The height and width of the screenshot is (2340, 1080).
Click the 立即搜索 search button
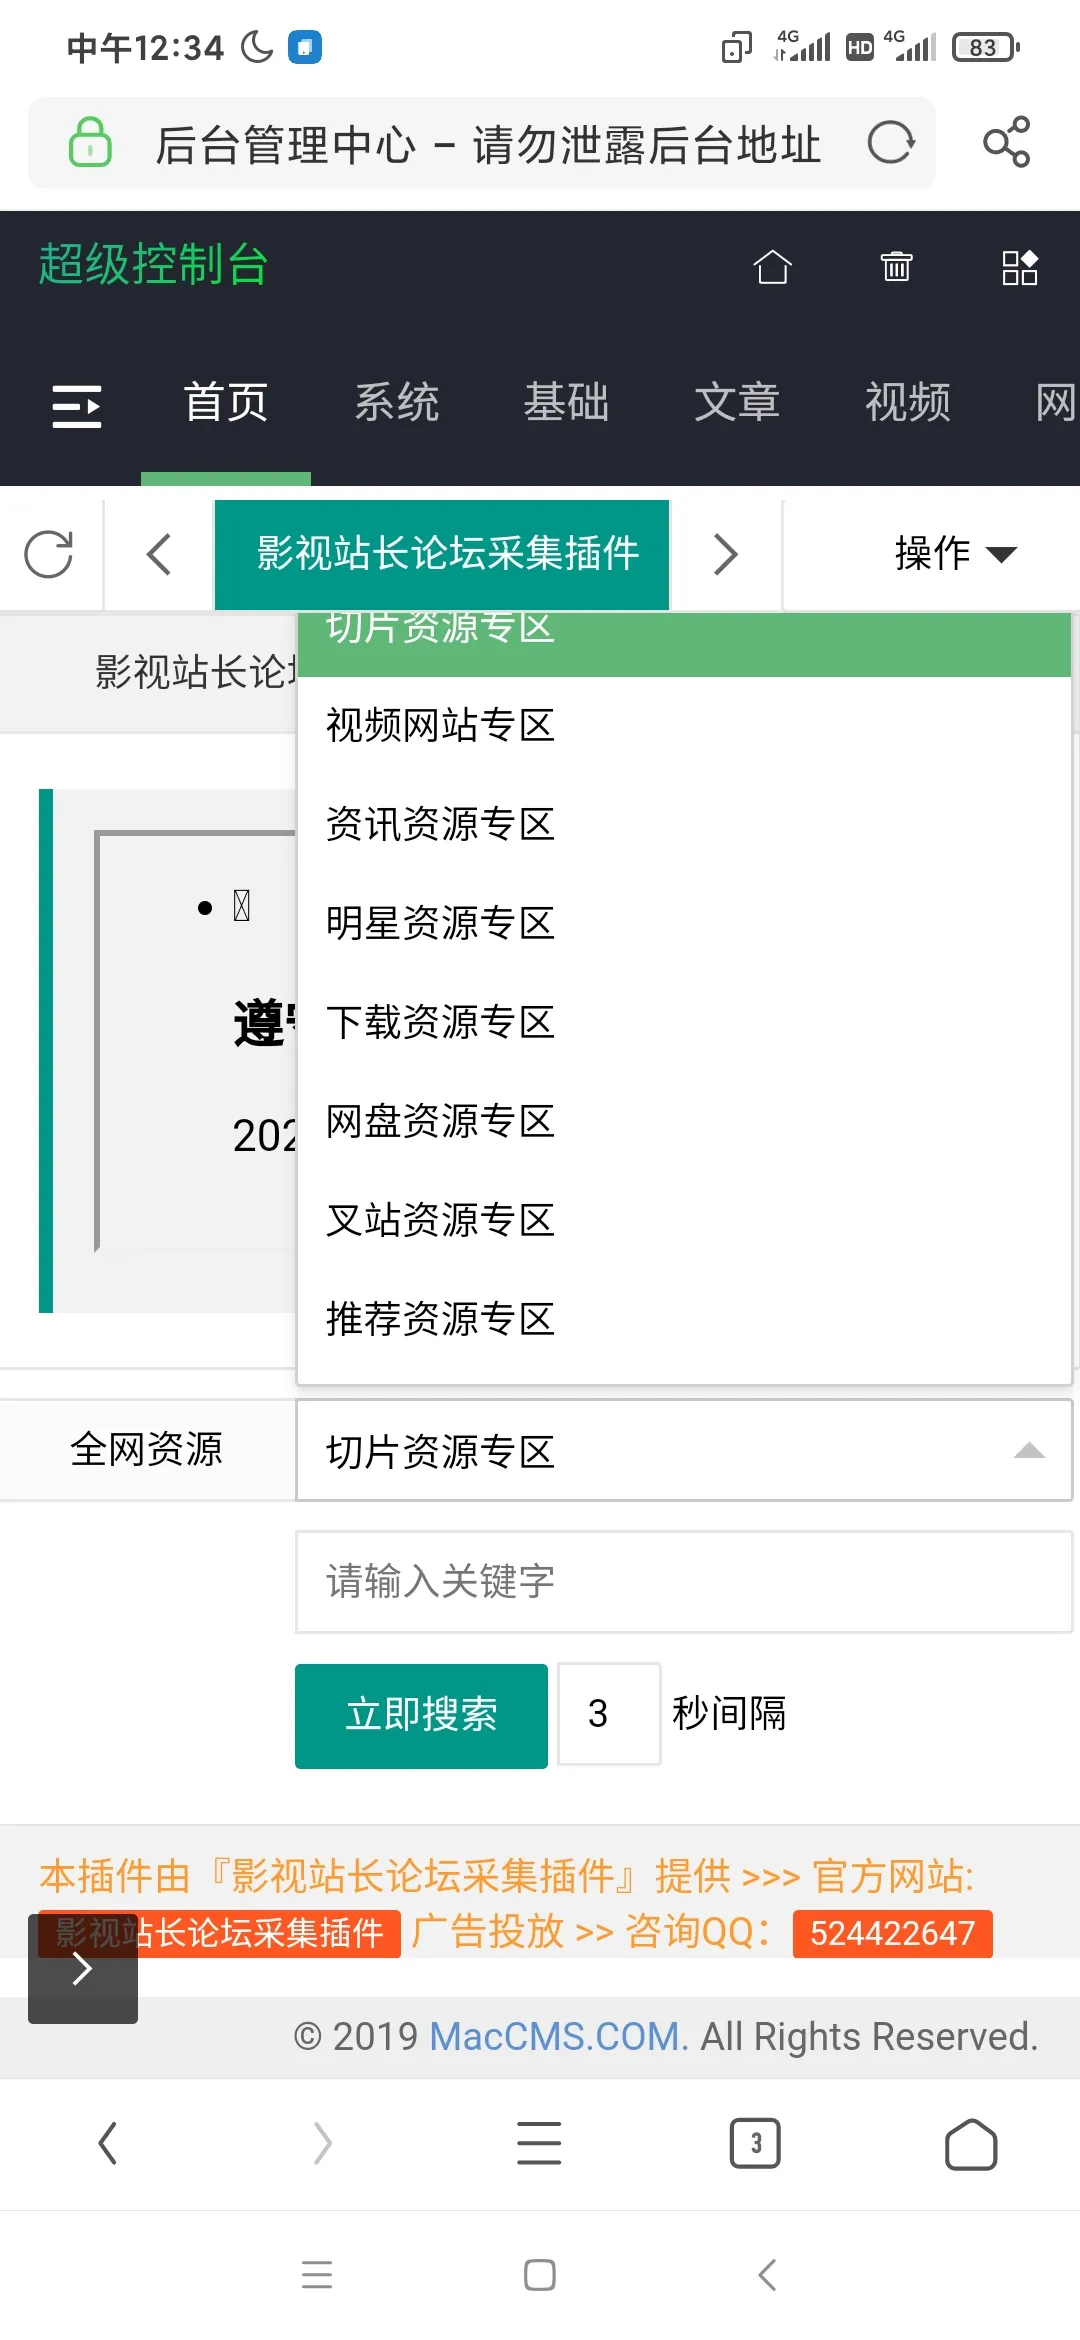tap(420, 1714)
